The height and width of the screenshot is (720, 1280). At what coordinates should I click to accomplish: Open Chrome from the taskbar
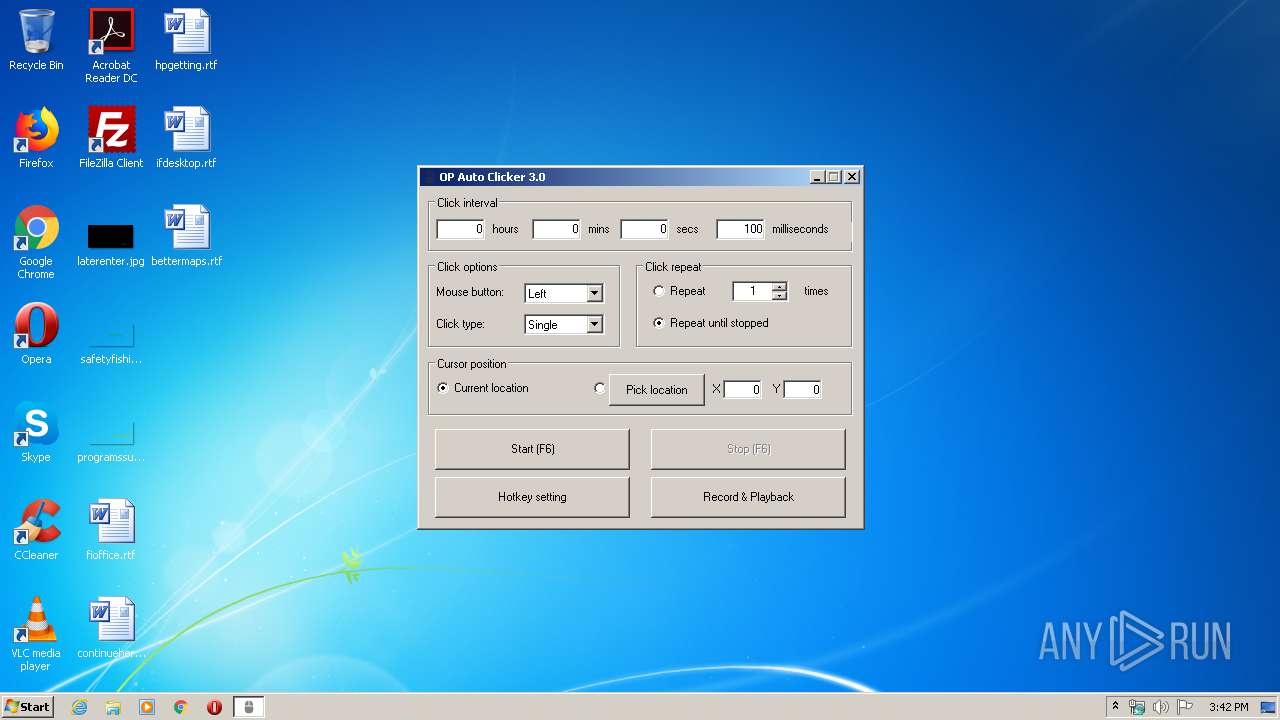pos(181,707)
